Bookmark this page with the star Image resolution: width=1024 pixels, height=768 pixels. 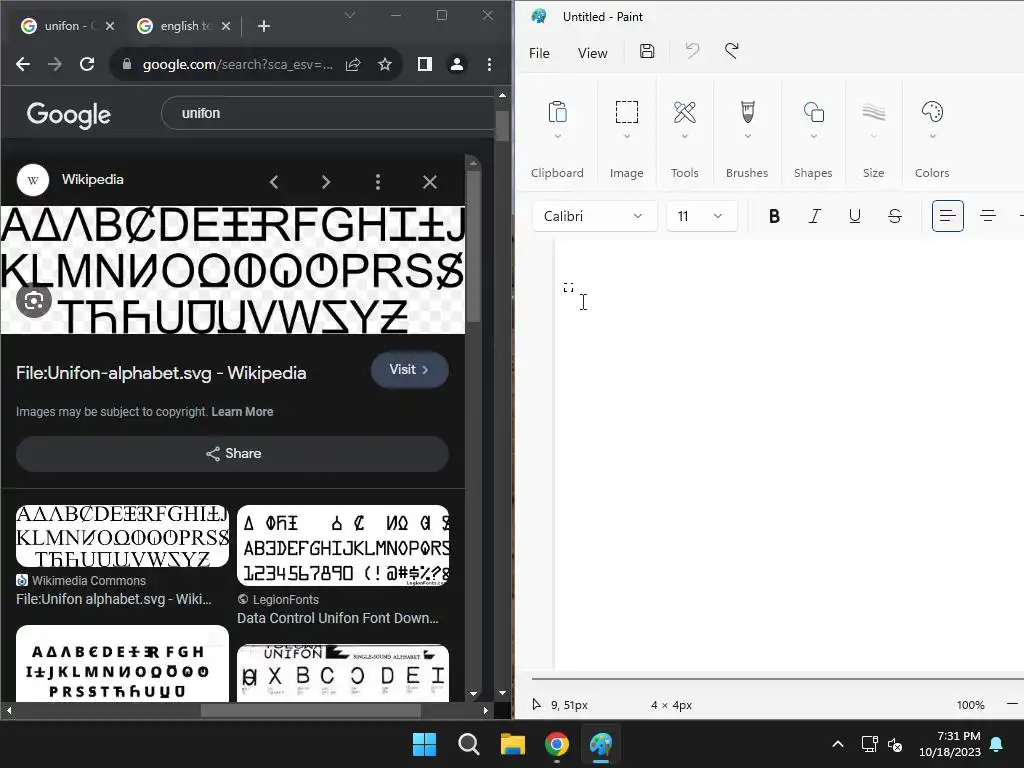tap(385, 64)
